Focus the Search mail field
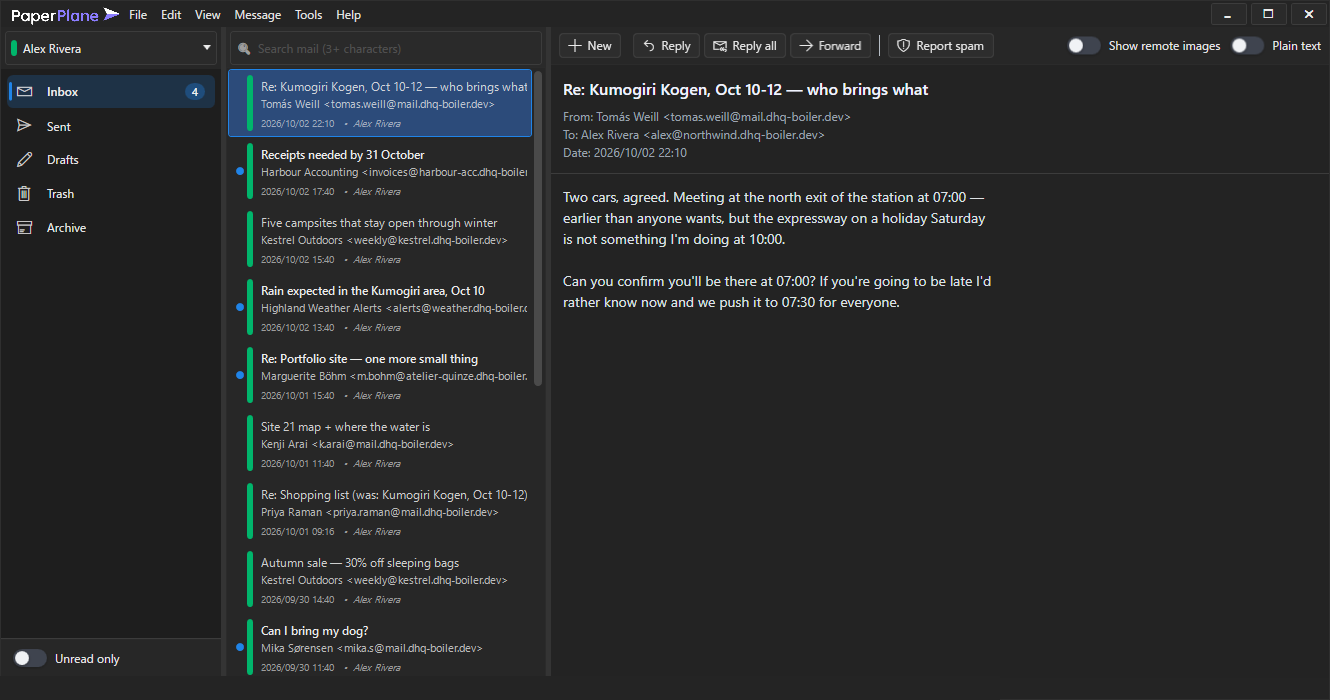Image resolution: width=1330 pixels, height=700 pixels. pos(386,48)
